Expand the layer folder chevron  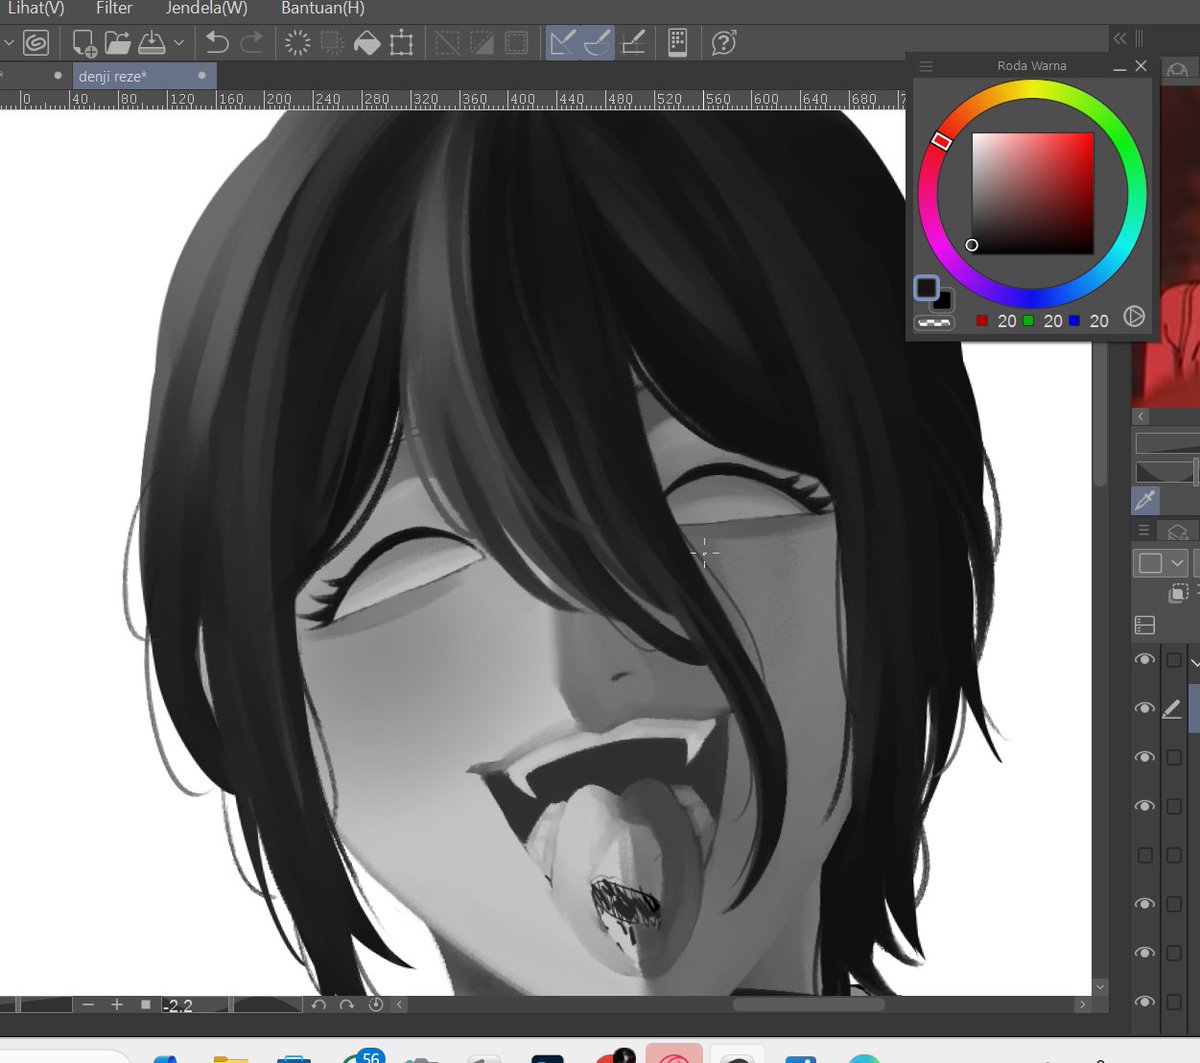click(x=1195, y=661)
